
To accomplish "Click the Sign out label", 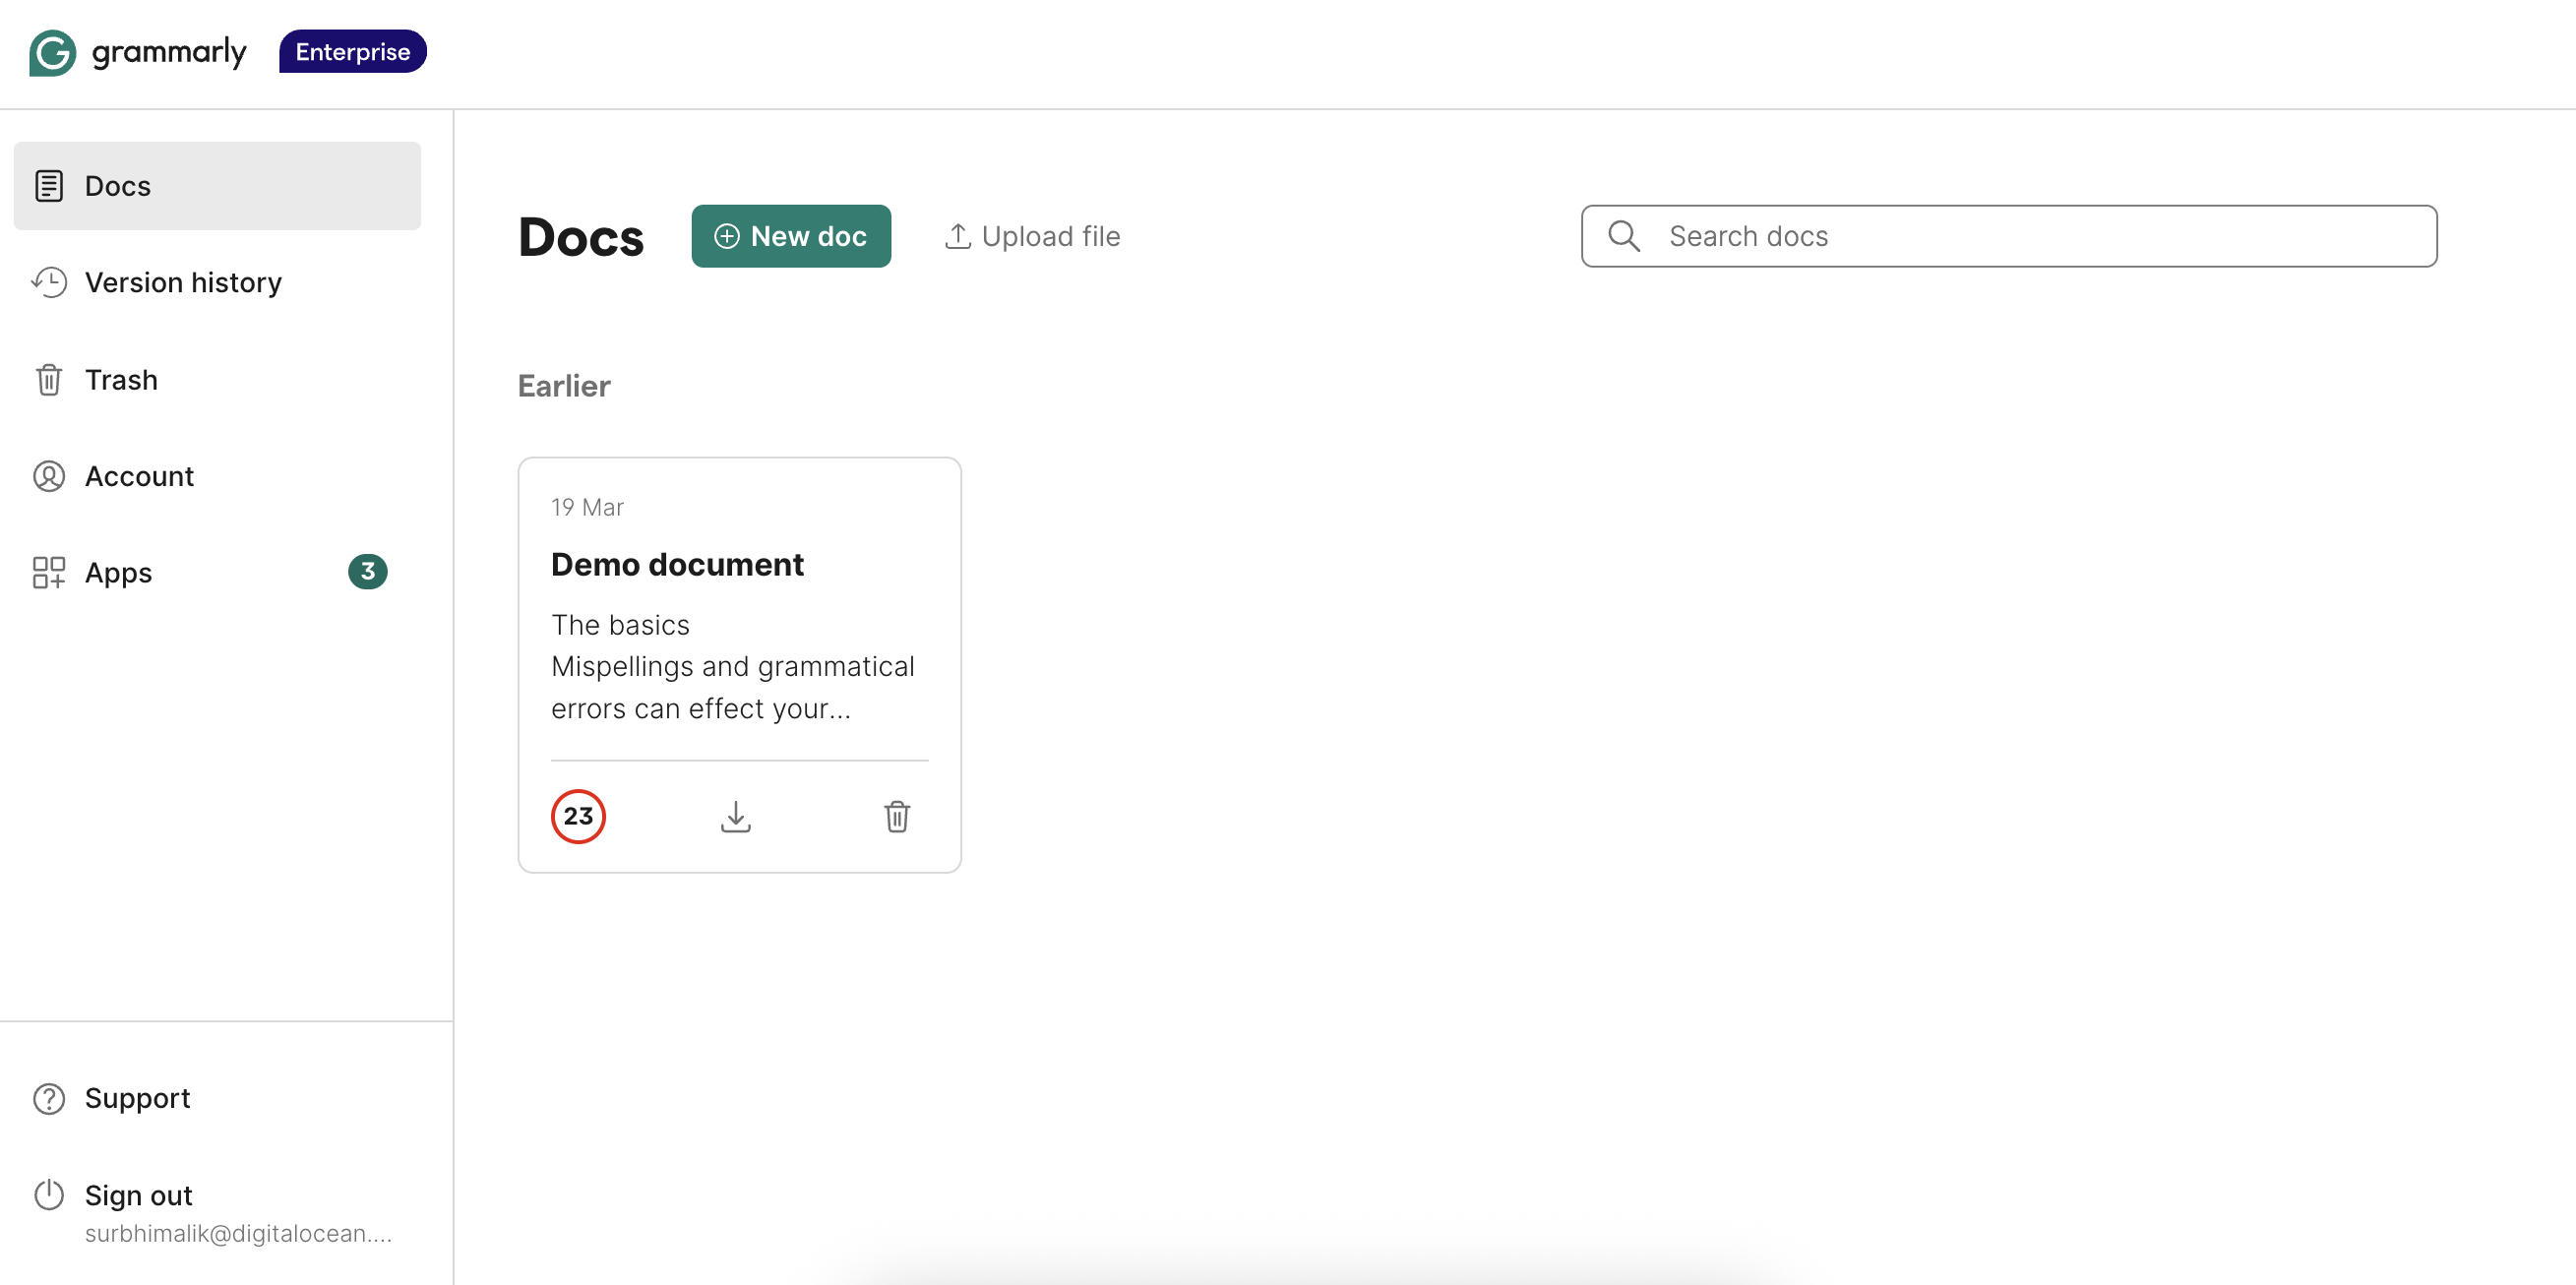I will (138, 1195).
